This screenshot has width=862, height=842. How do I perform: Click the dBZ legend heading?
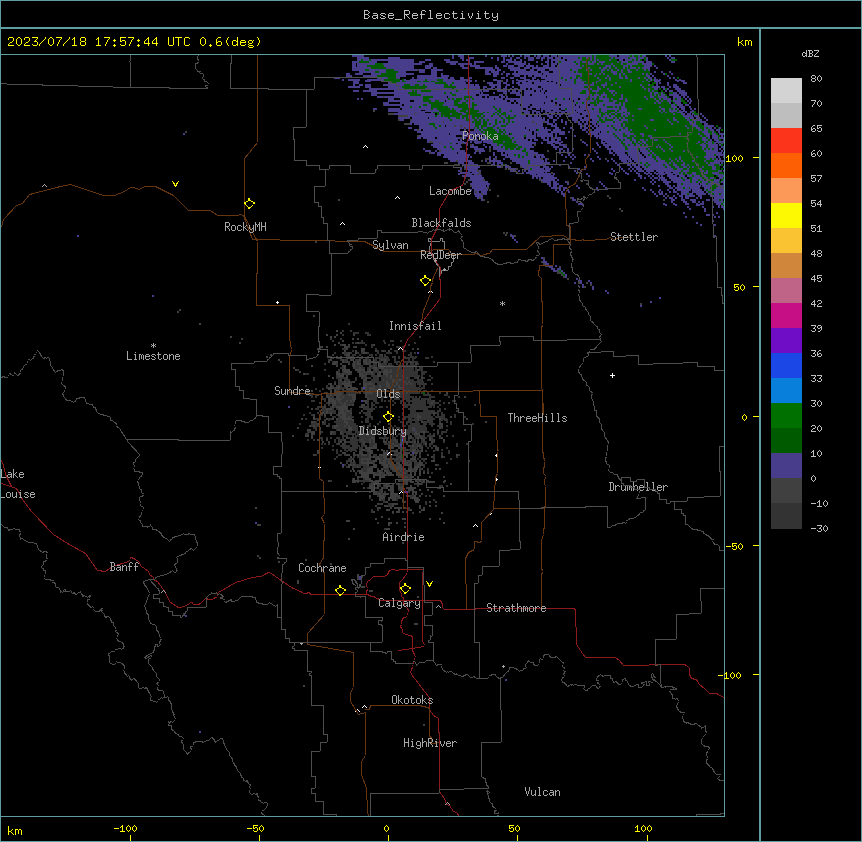point(810,53)
